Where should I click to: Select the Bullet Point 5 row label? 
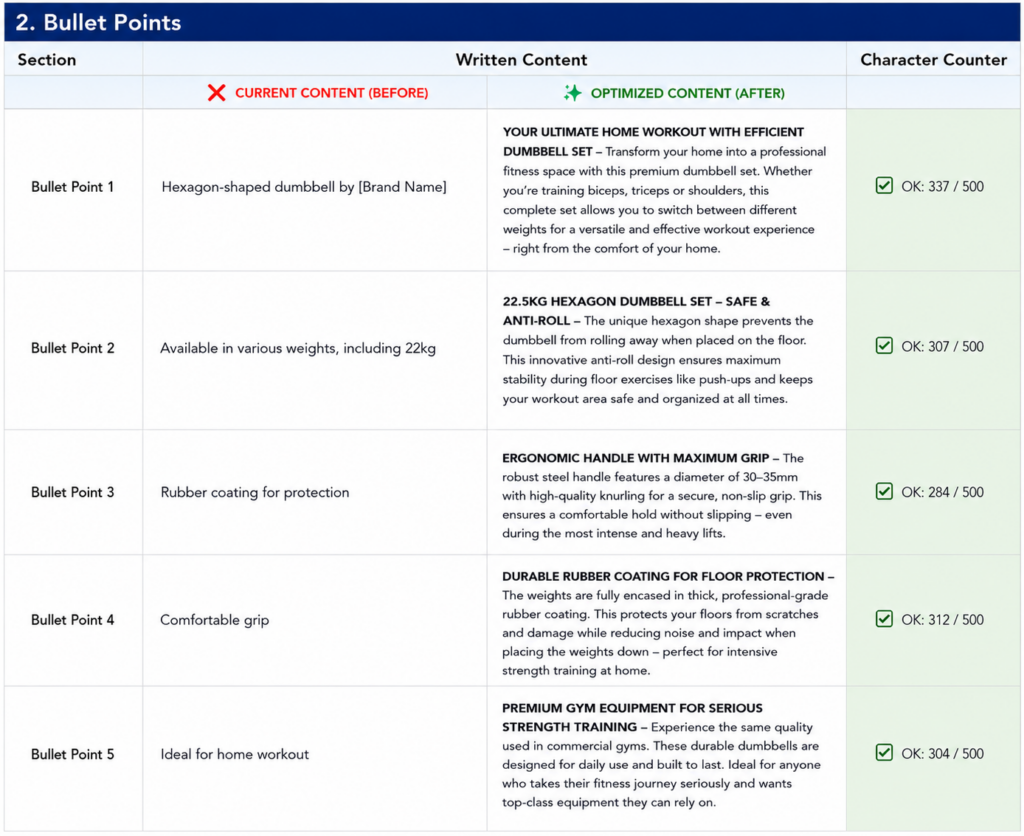pyautogui.click(x=72, y=754)
